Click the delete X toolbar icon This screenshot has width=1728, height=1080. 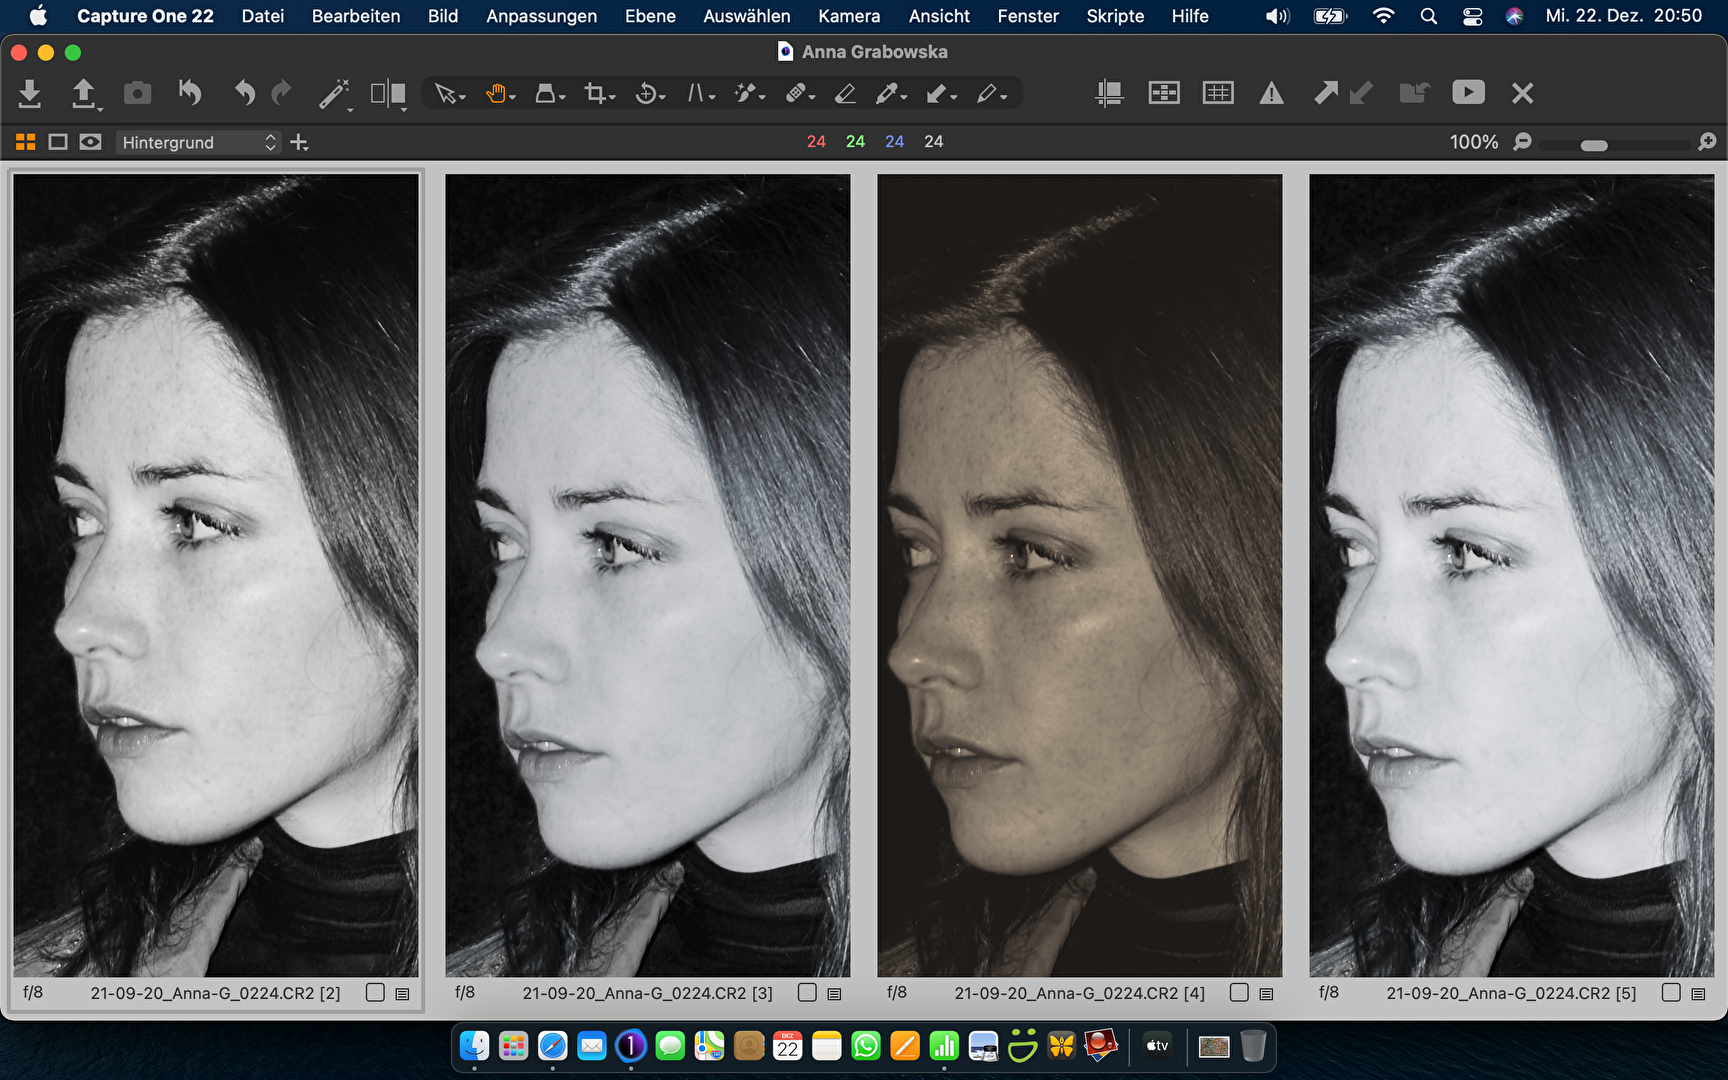click(1522, 93)
